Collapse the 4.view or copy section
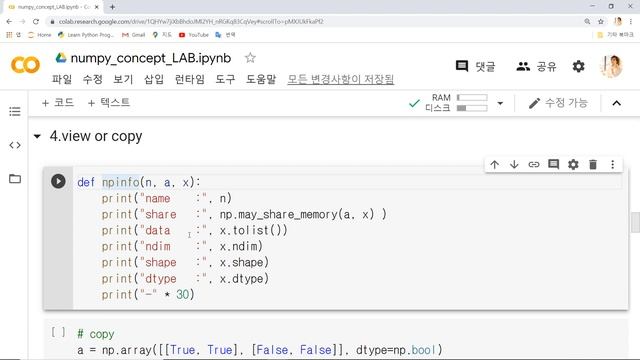Screen dimensions: 640x360 pos(37,136)
